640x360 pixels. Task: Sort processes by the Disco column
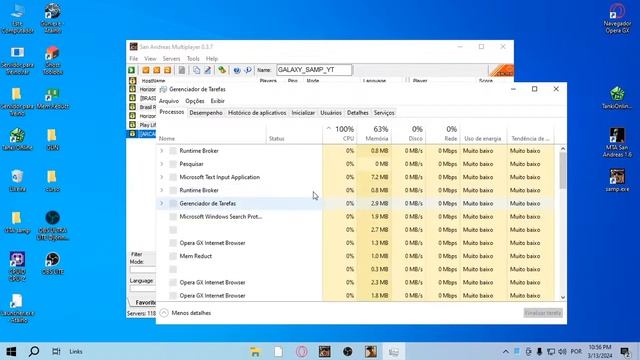click(409, 133)
